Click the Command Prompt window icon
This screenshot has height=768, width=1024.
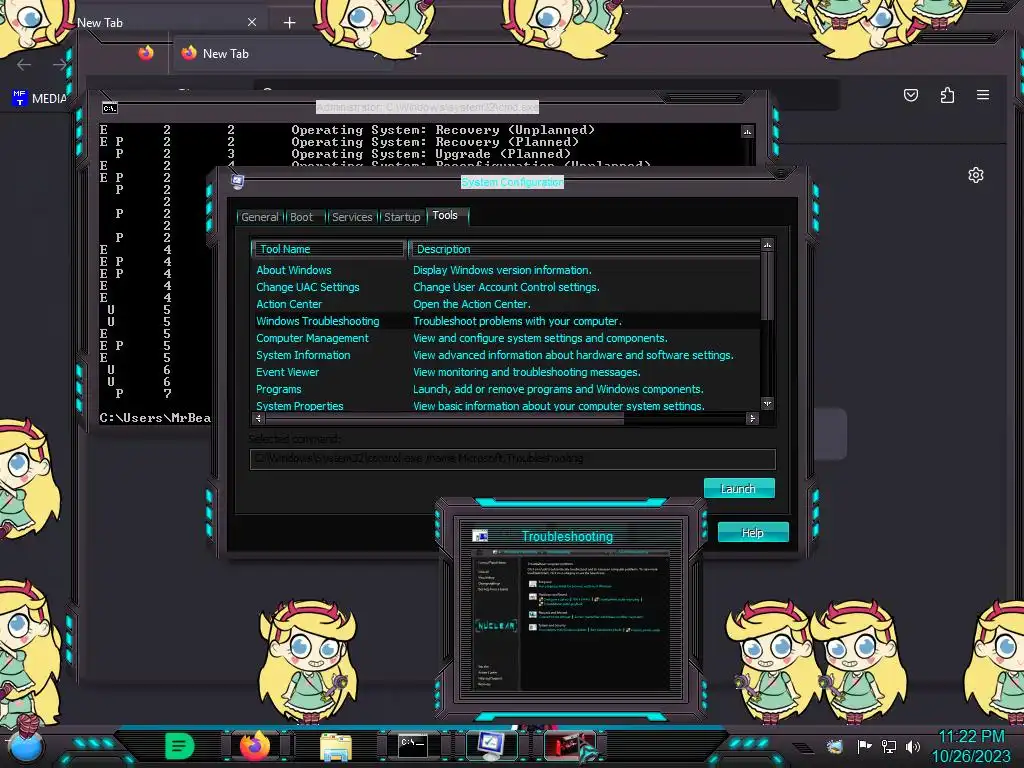tap(110, 108)
